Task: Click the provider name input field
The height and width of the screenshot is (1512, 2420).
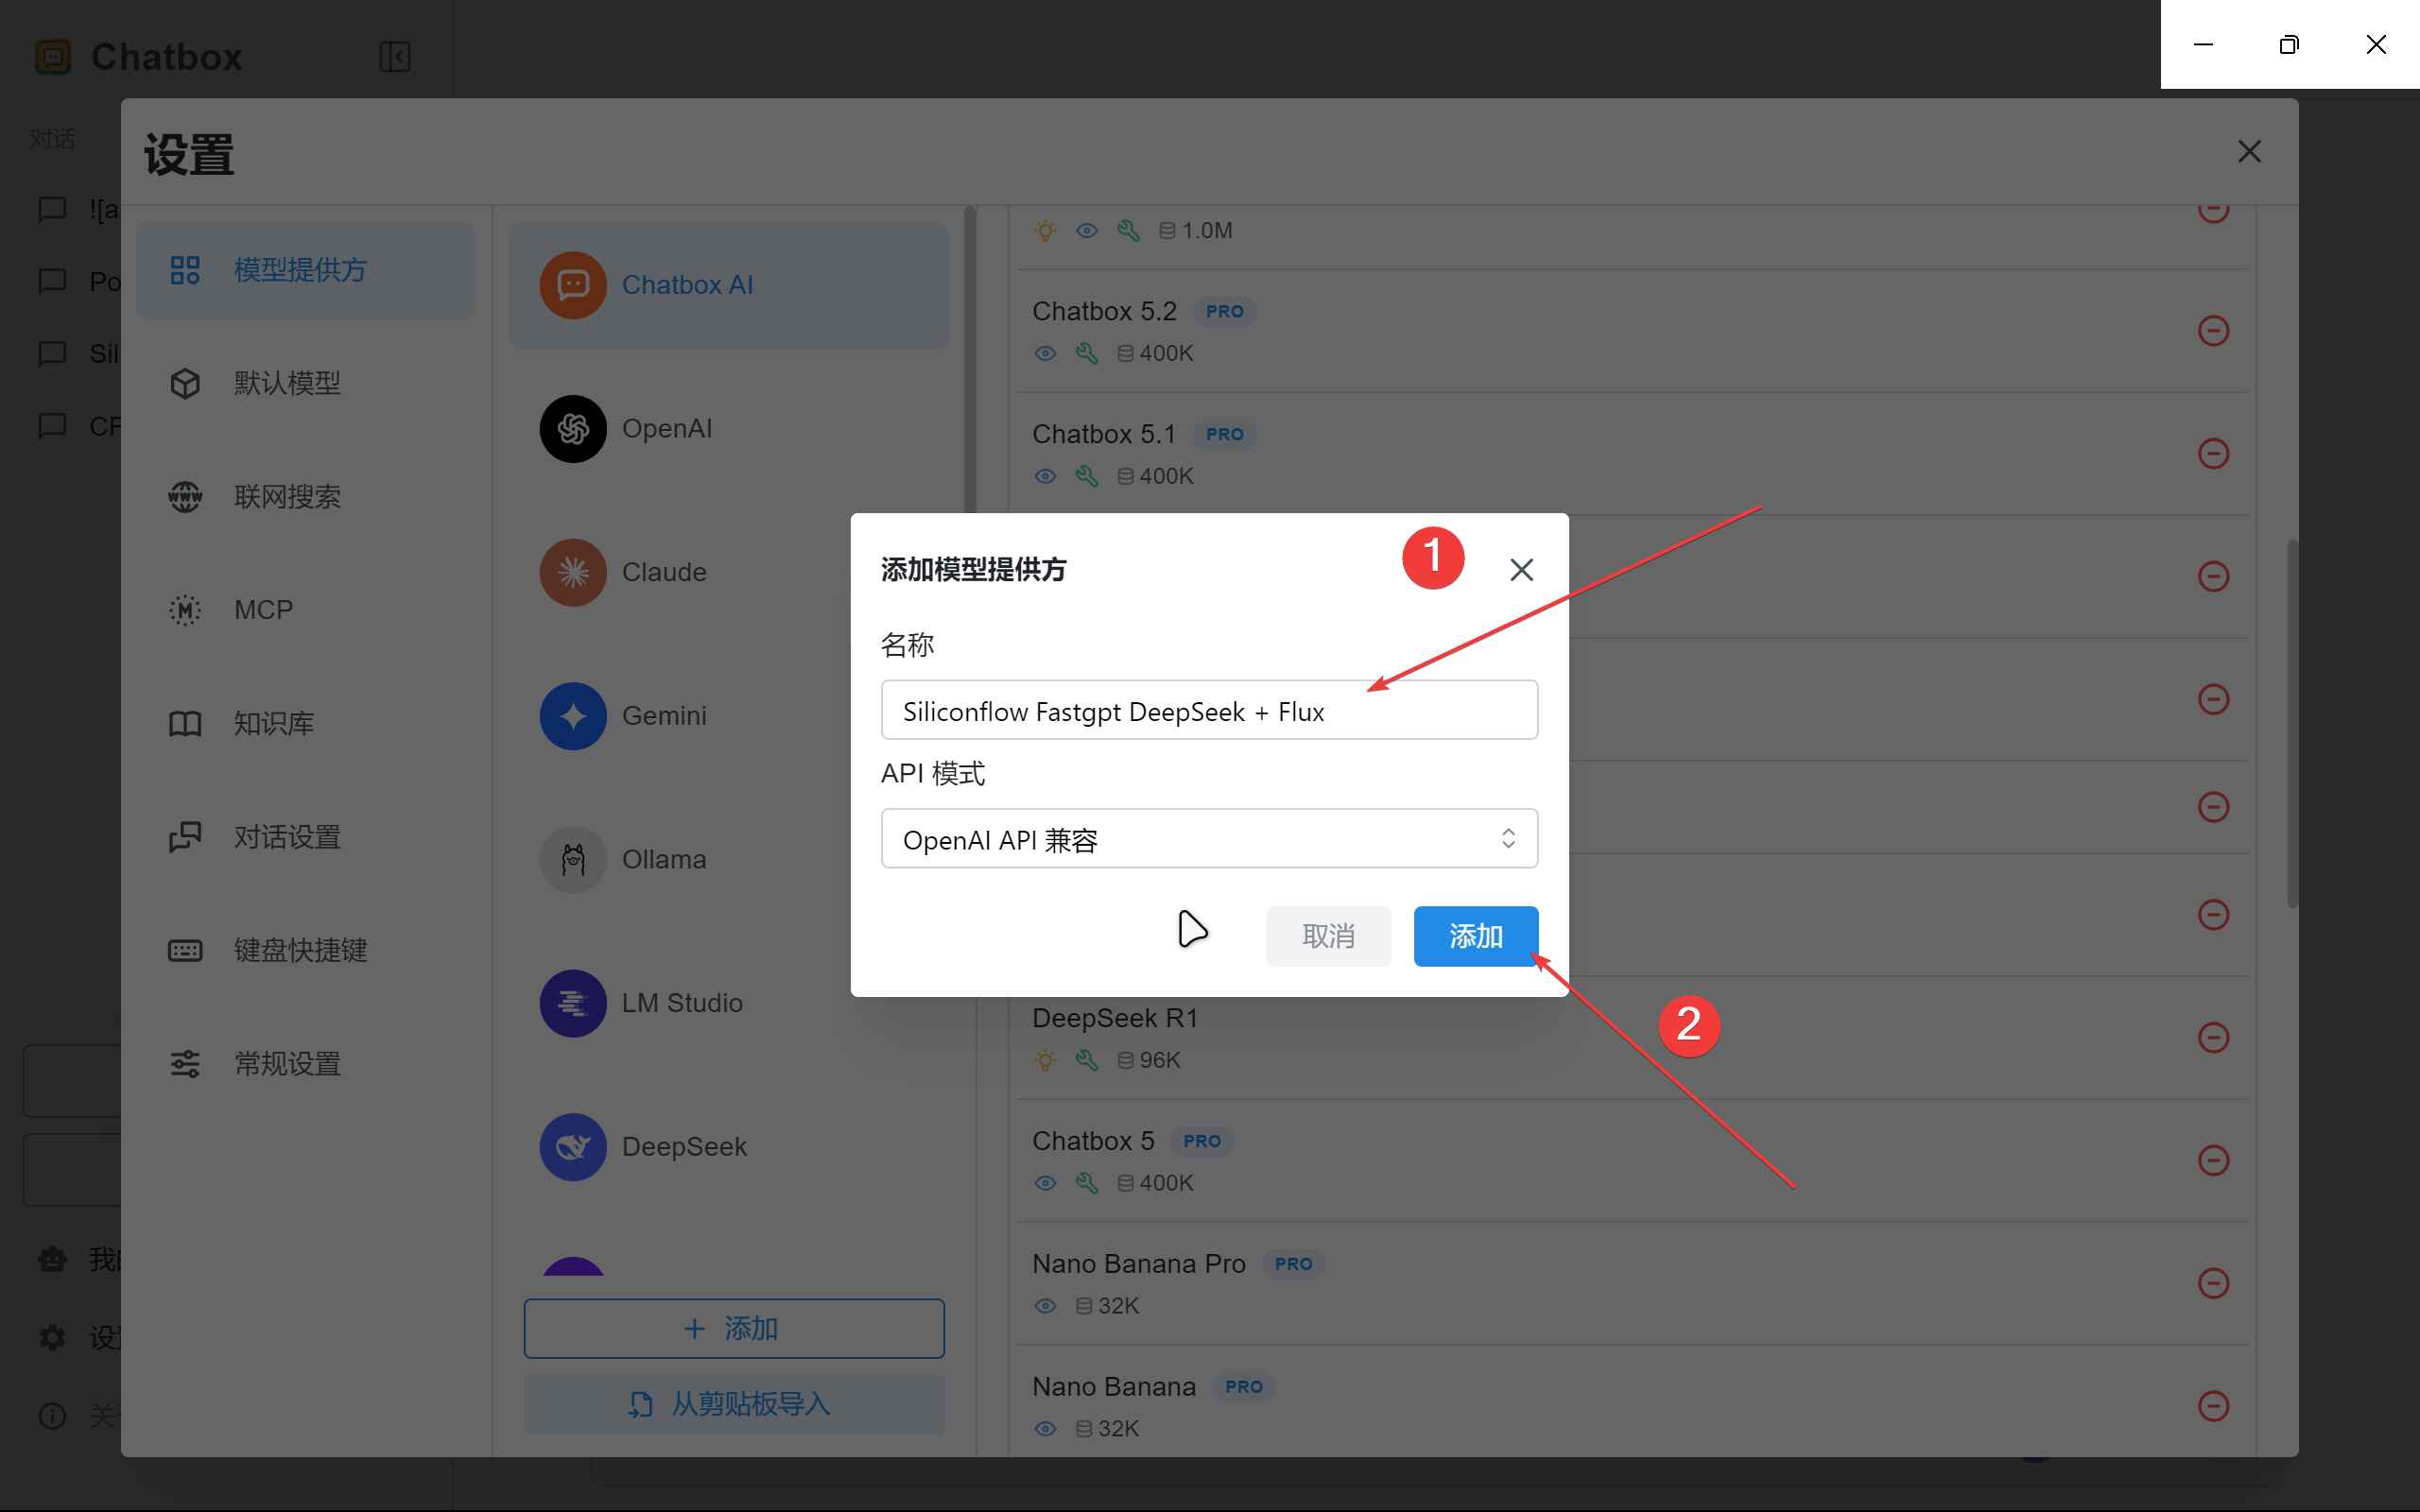Action: (x=1208, y=710)
